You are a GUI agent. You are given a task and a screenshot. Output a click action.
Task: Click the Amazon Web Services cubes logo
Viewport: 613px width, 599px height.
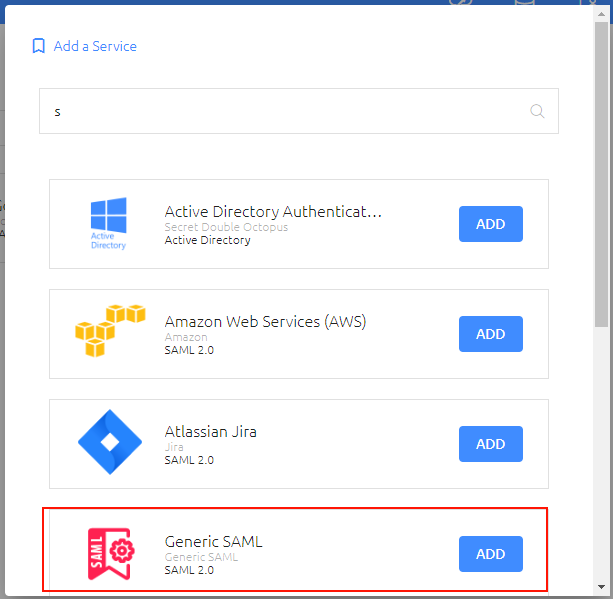point(110,331)
